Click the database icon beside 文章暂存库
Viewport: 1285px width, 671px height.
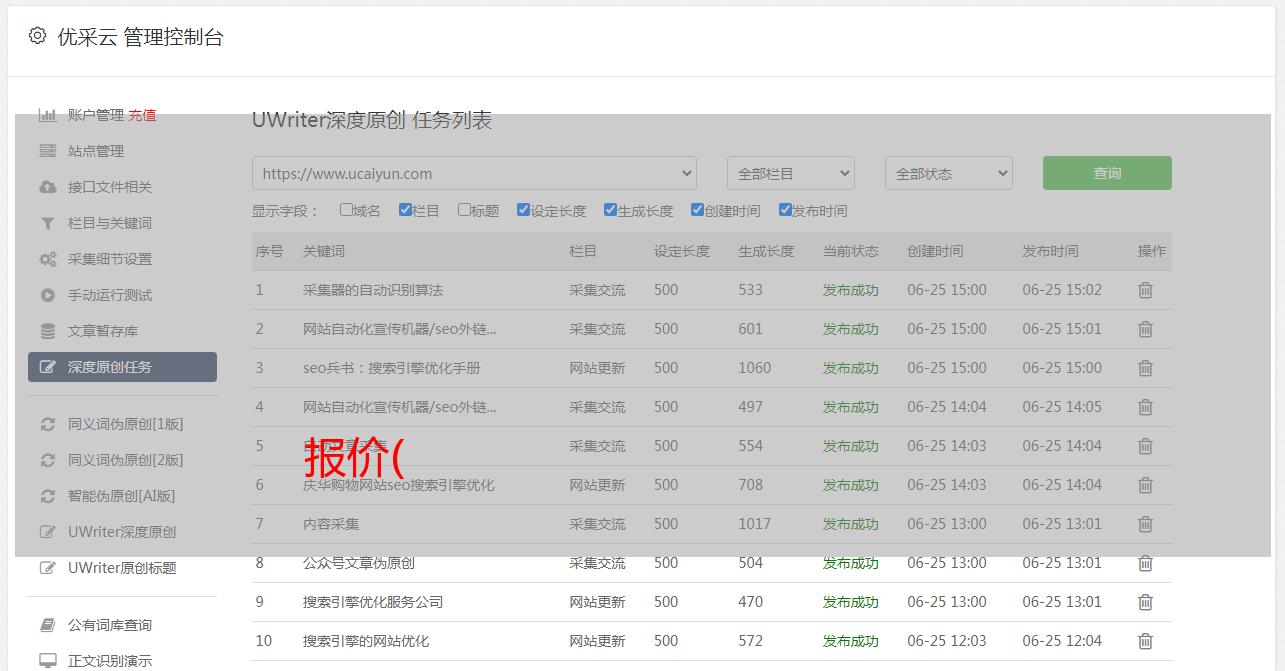click(x=47, y=331)
